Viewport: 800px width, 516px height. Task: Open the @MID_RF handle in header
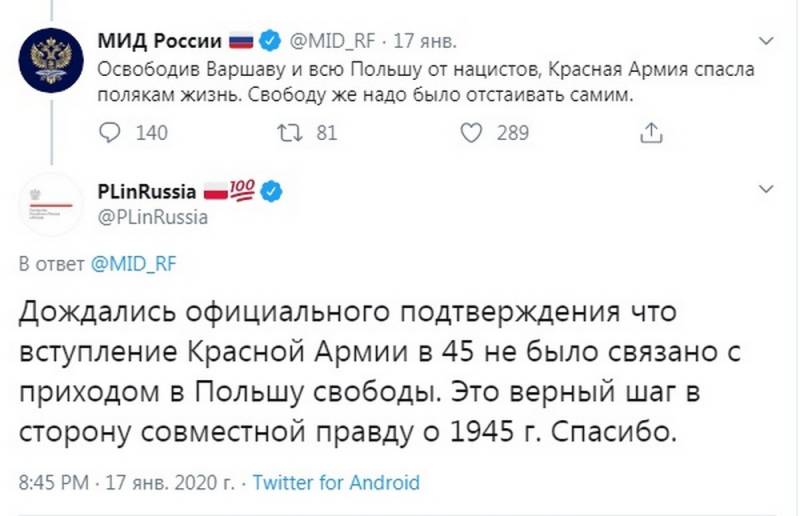point(332,41)
